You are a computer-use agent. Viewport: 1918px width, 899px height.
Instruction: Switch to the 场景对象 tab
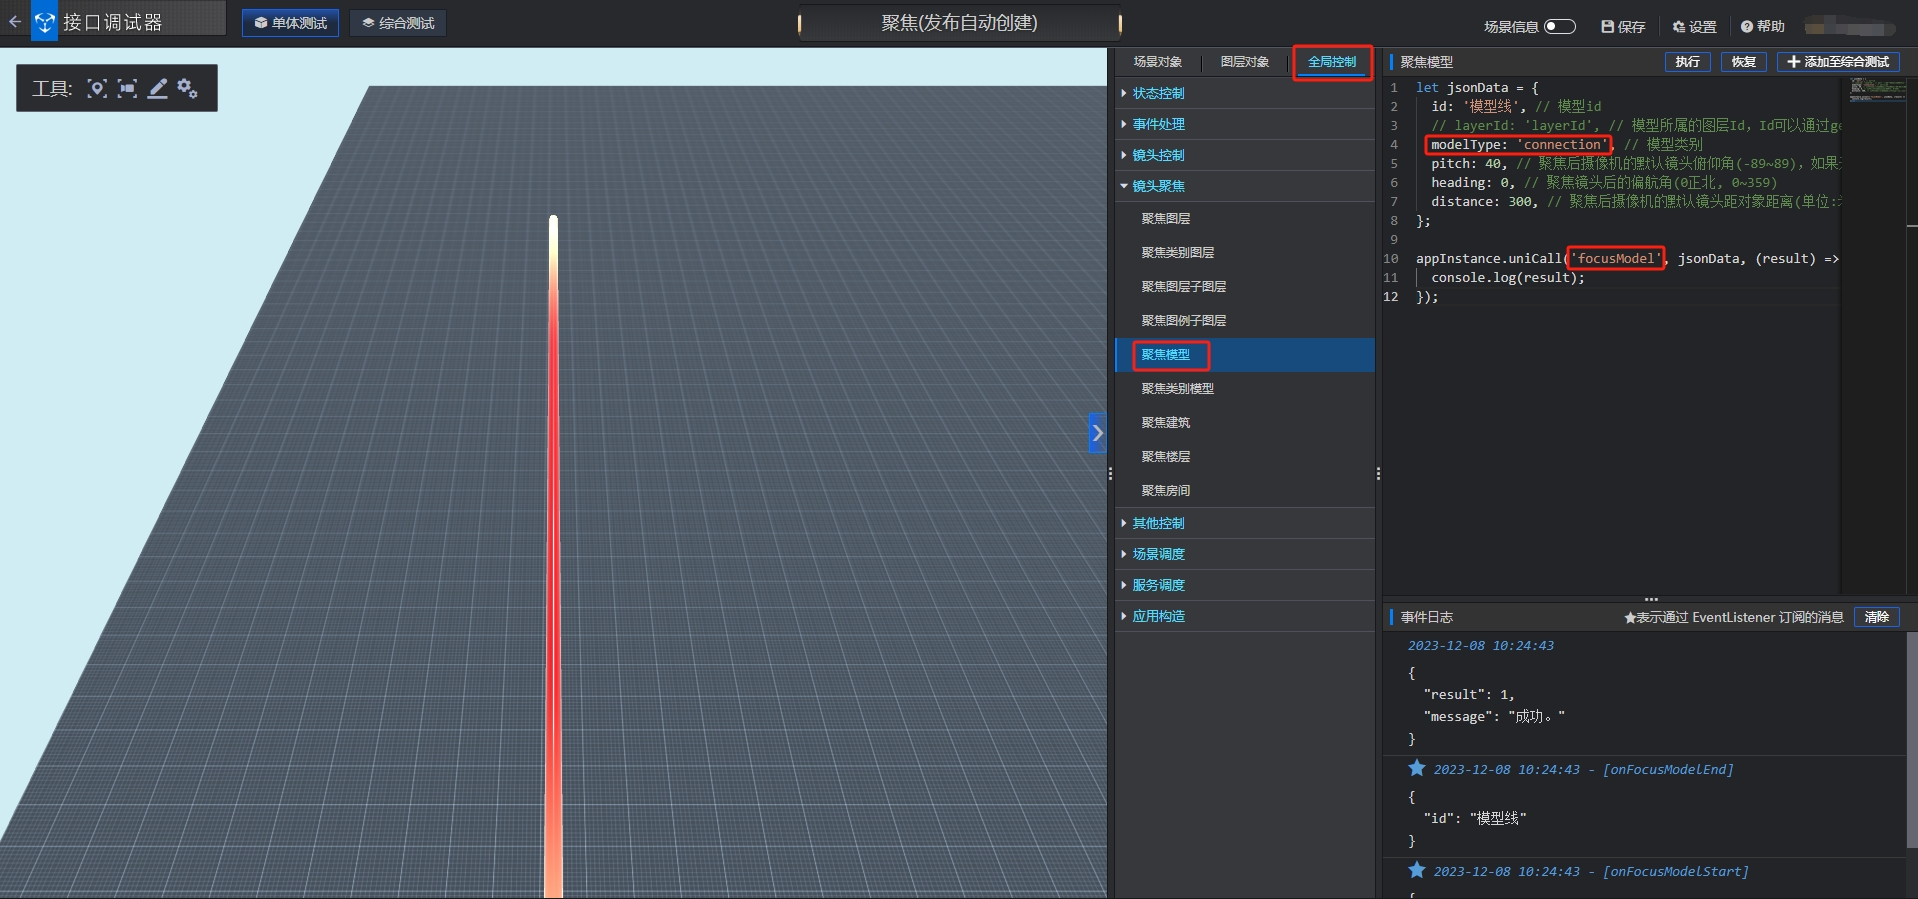[1157, 62]
